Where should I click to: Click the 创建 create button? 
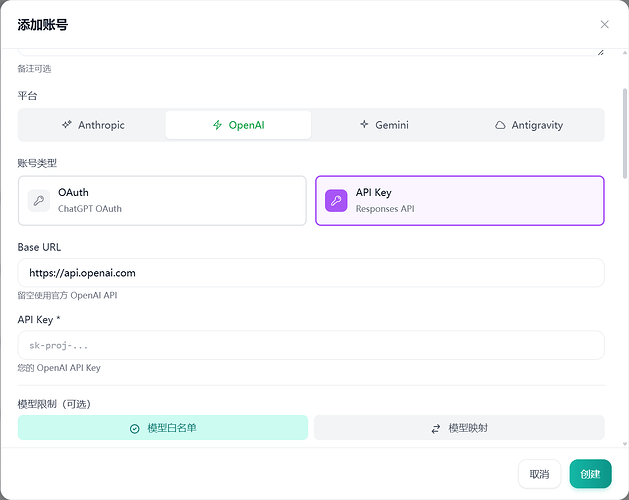(x=590, y=474)
